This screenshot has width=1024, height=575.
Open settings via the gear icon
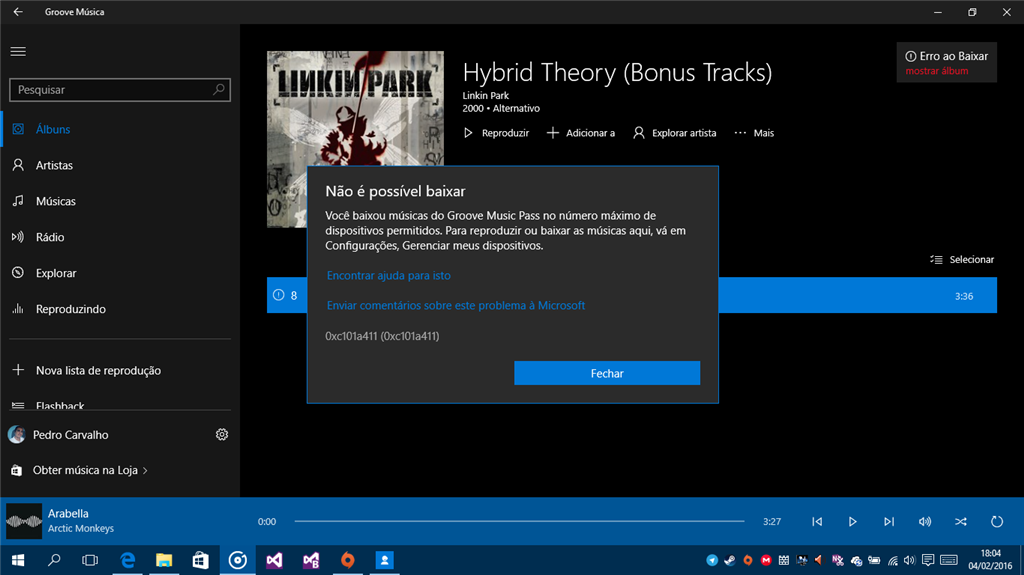[x=222, y=435]
